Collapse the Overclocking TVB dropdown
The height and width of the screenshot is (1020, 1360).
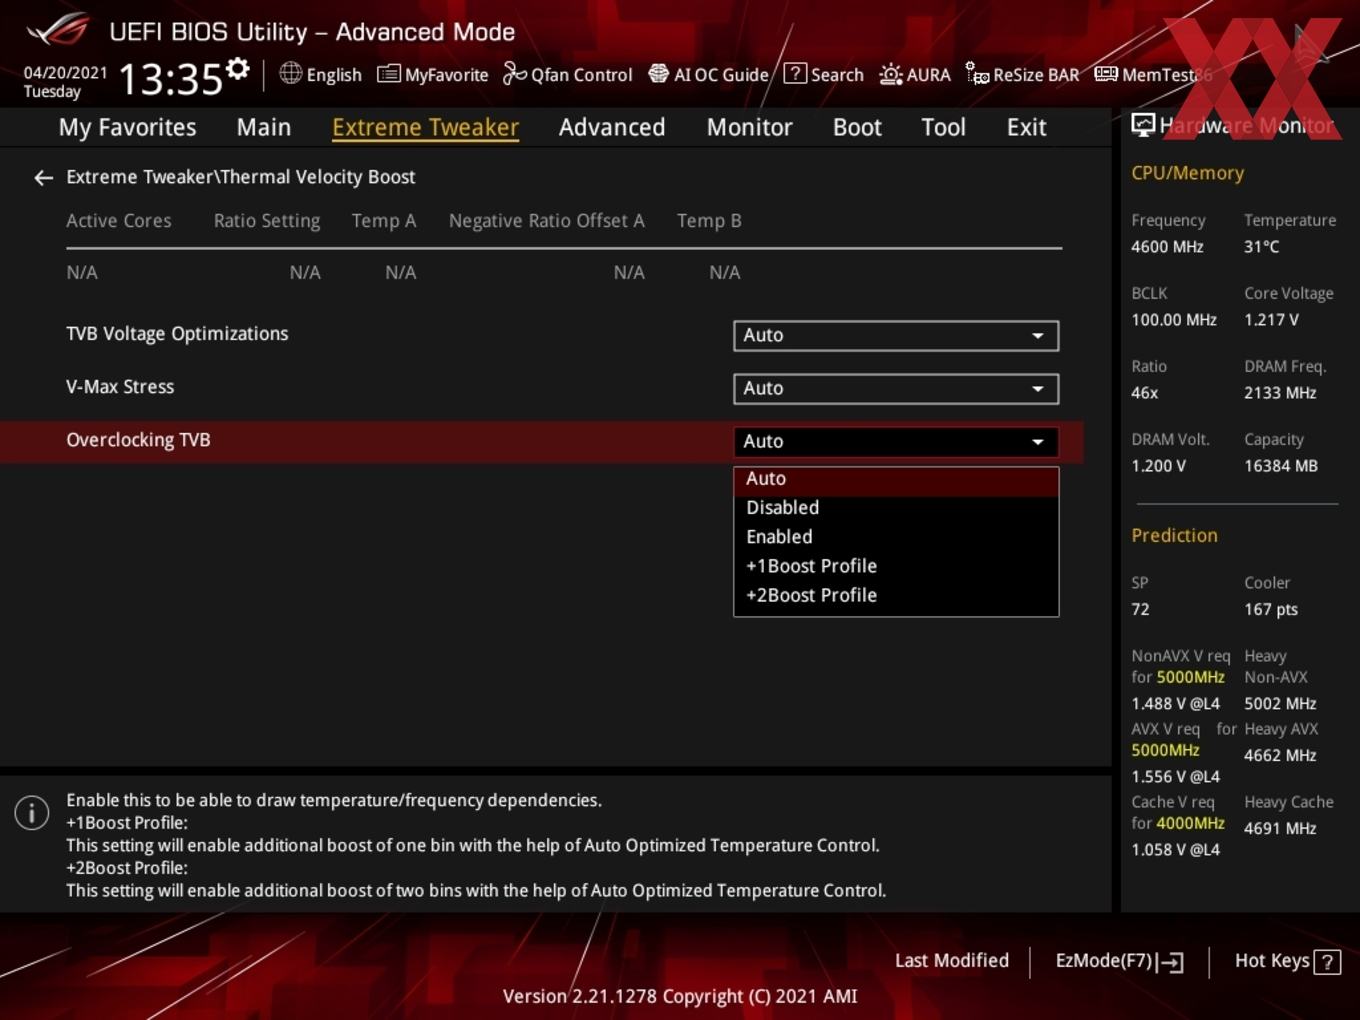tap(896, 441)
